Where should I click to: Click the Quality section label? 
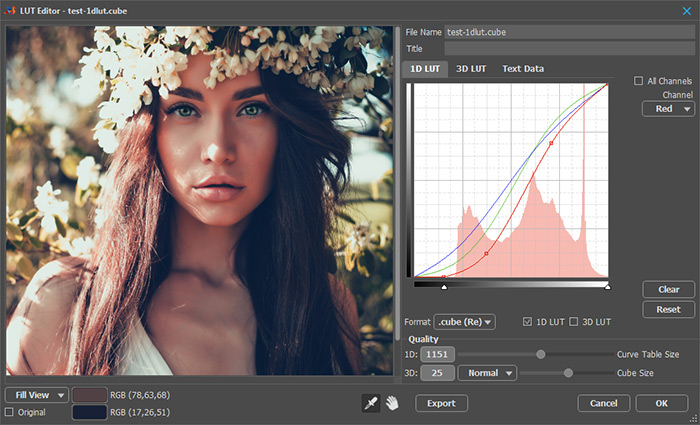coord(423,339)
